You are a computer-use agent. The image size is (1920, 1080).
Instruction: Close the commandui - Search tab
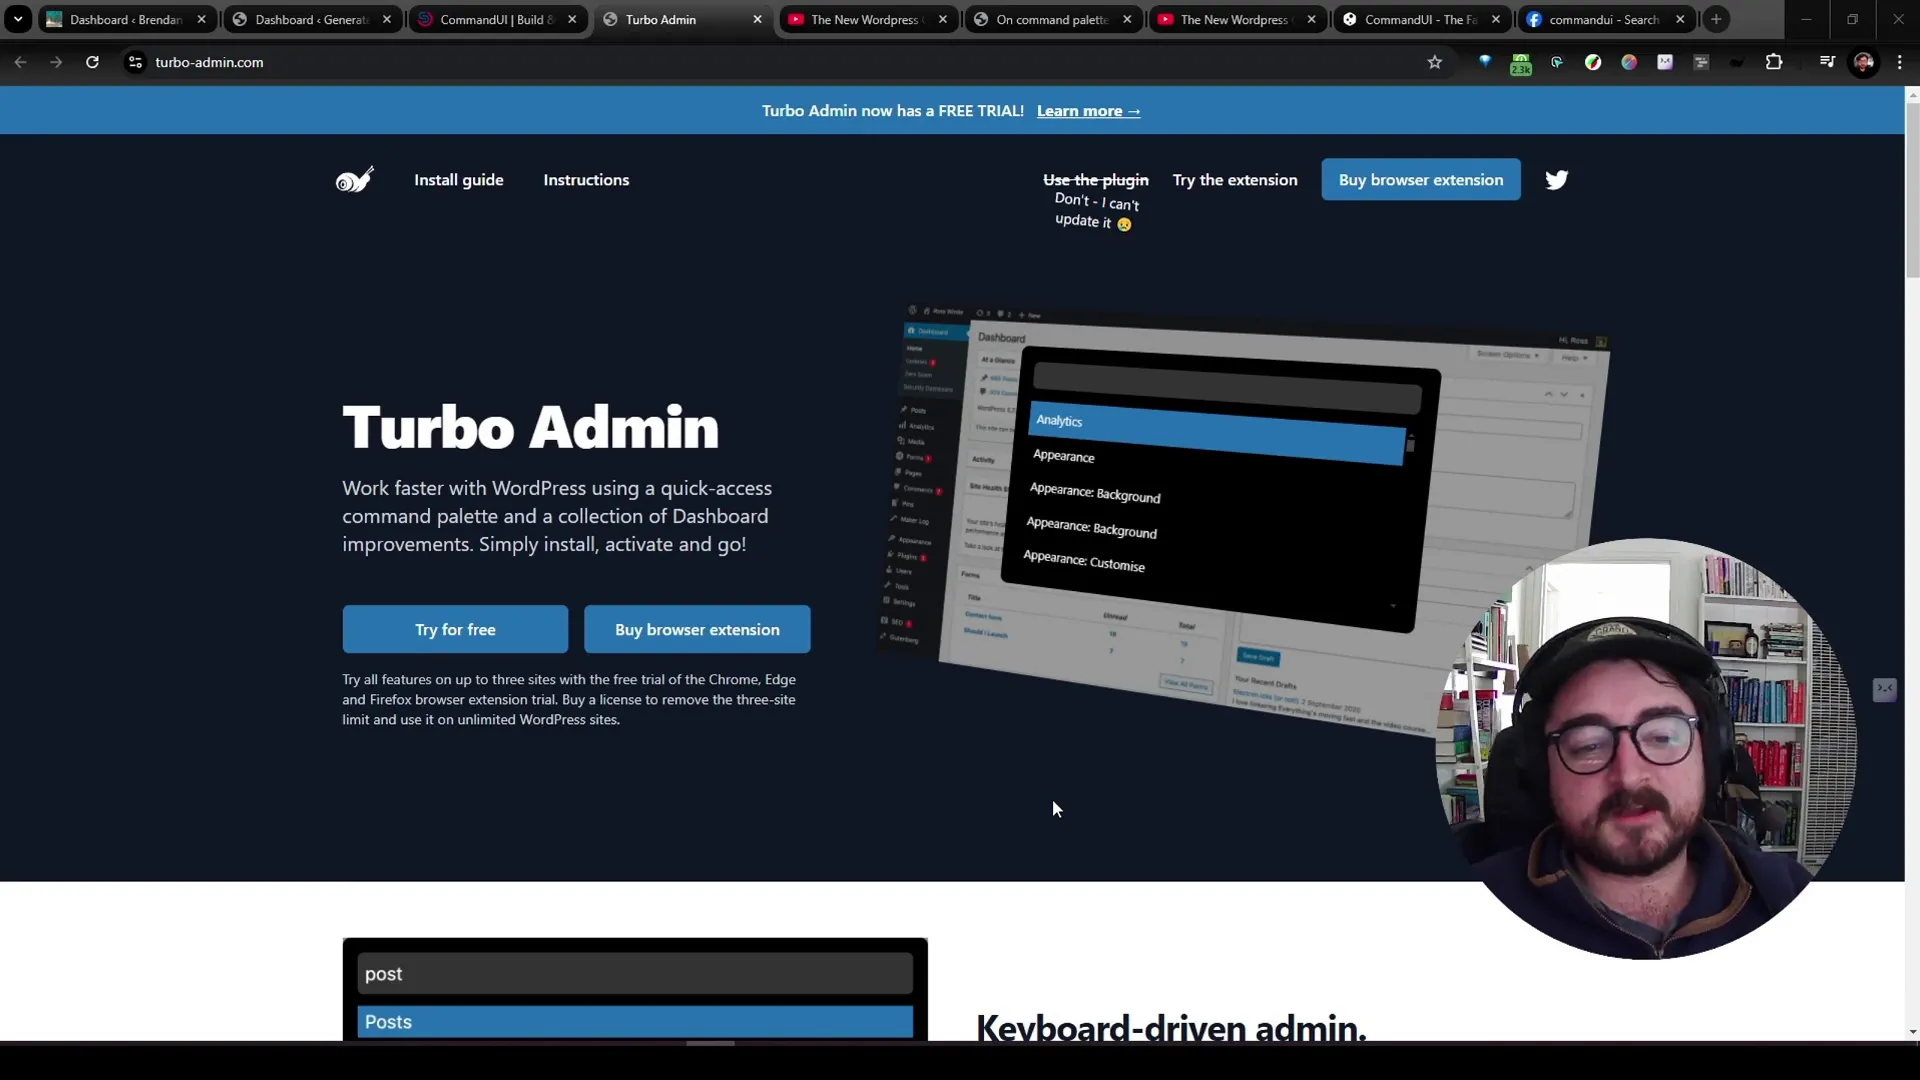pyautogui.click(x=1680, y=19)
